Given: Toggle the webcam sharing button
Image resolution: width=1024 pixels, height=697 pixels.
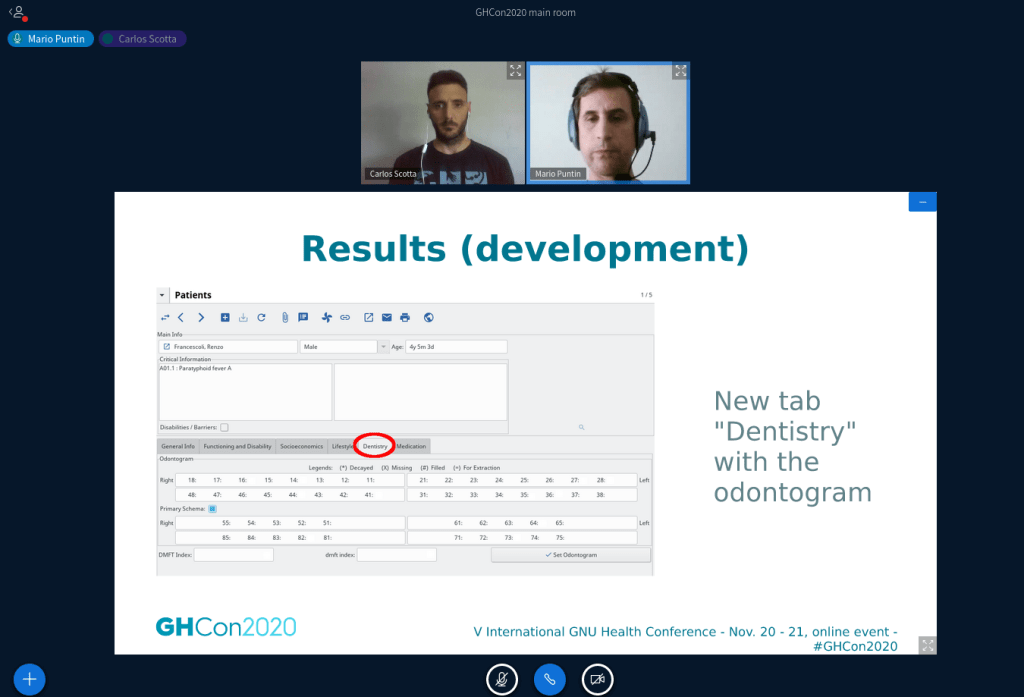Looking at the screenshot, I should (x=597, y=679).
